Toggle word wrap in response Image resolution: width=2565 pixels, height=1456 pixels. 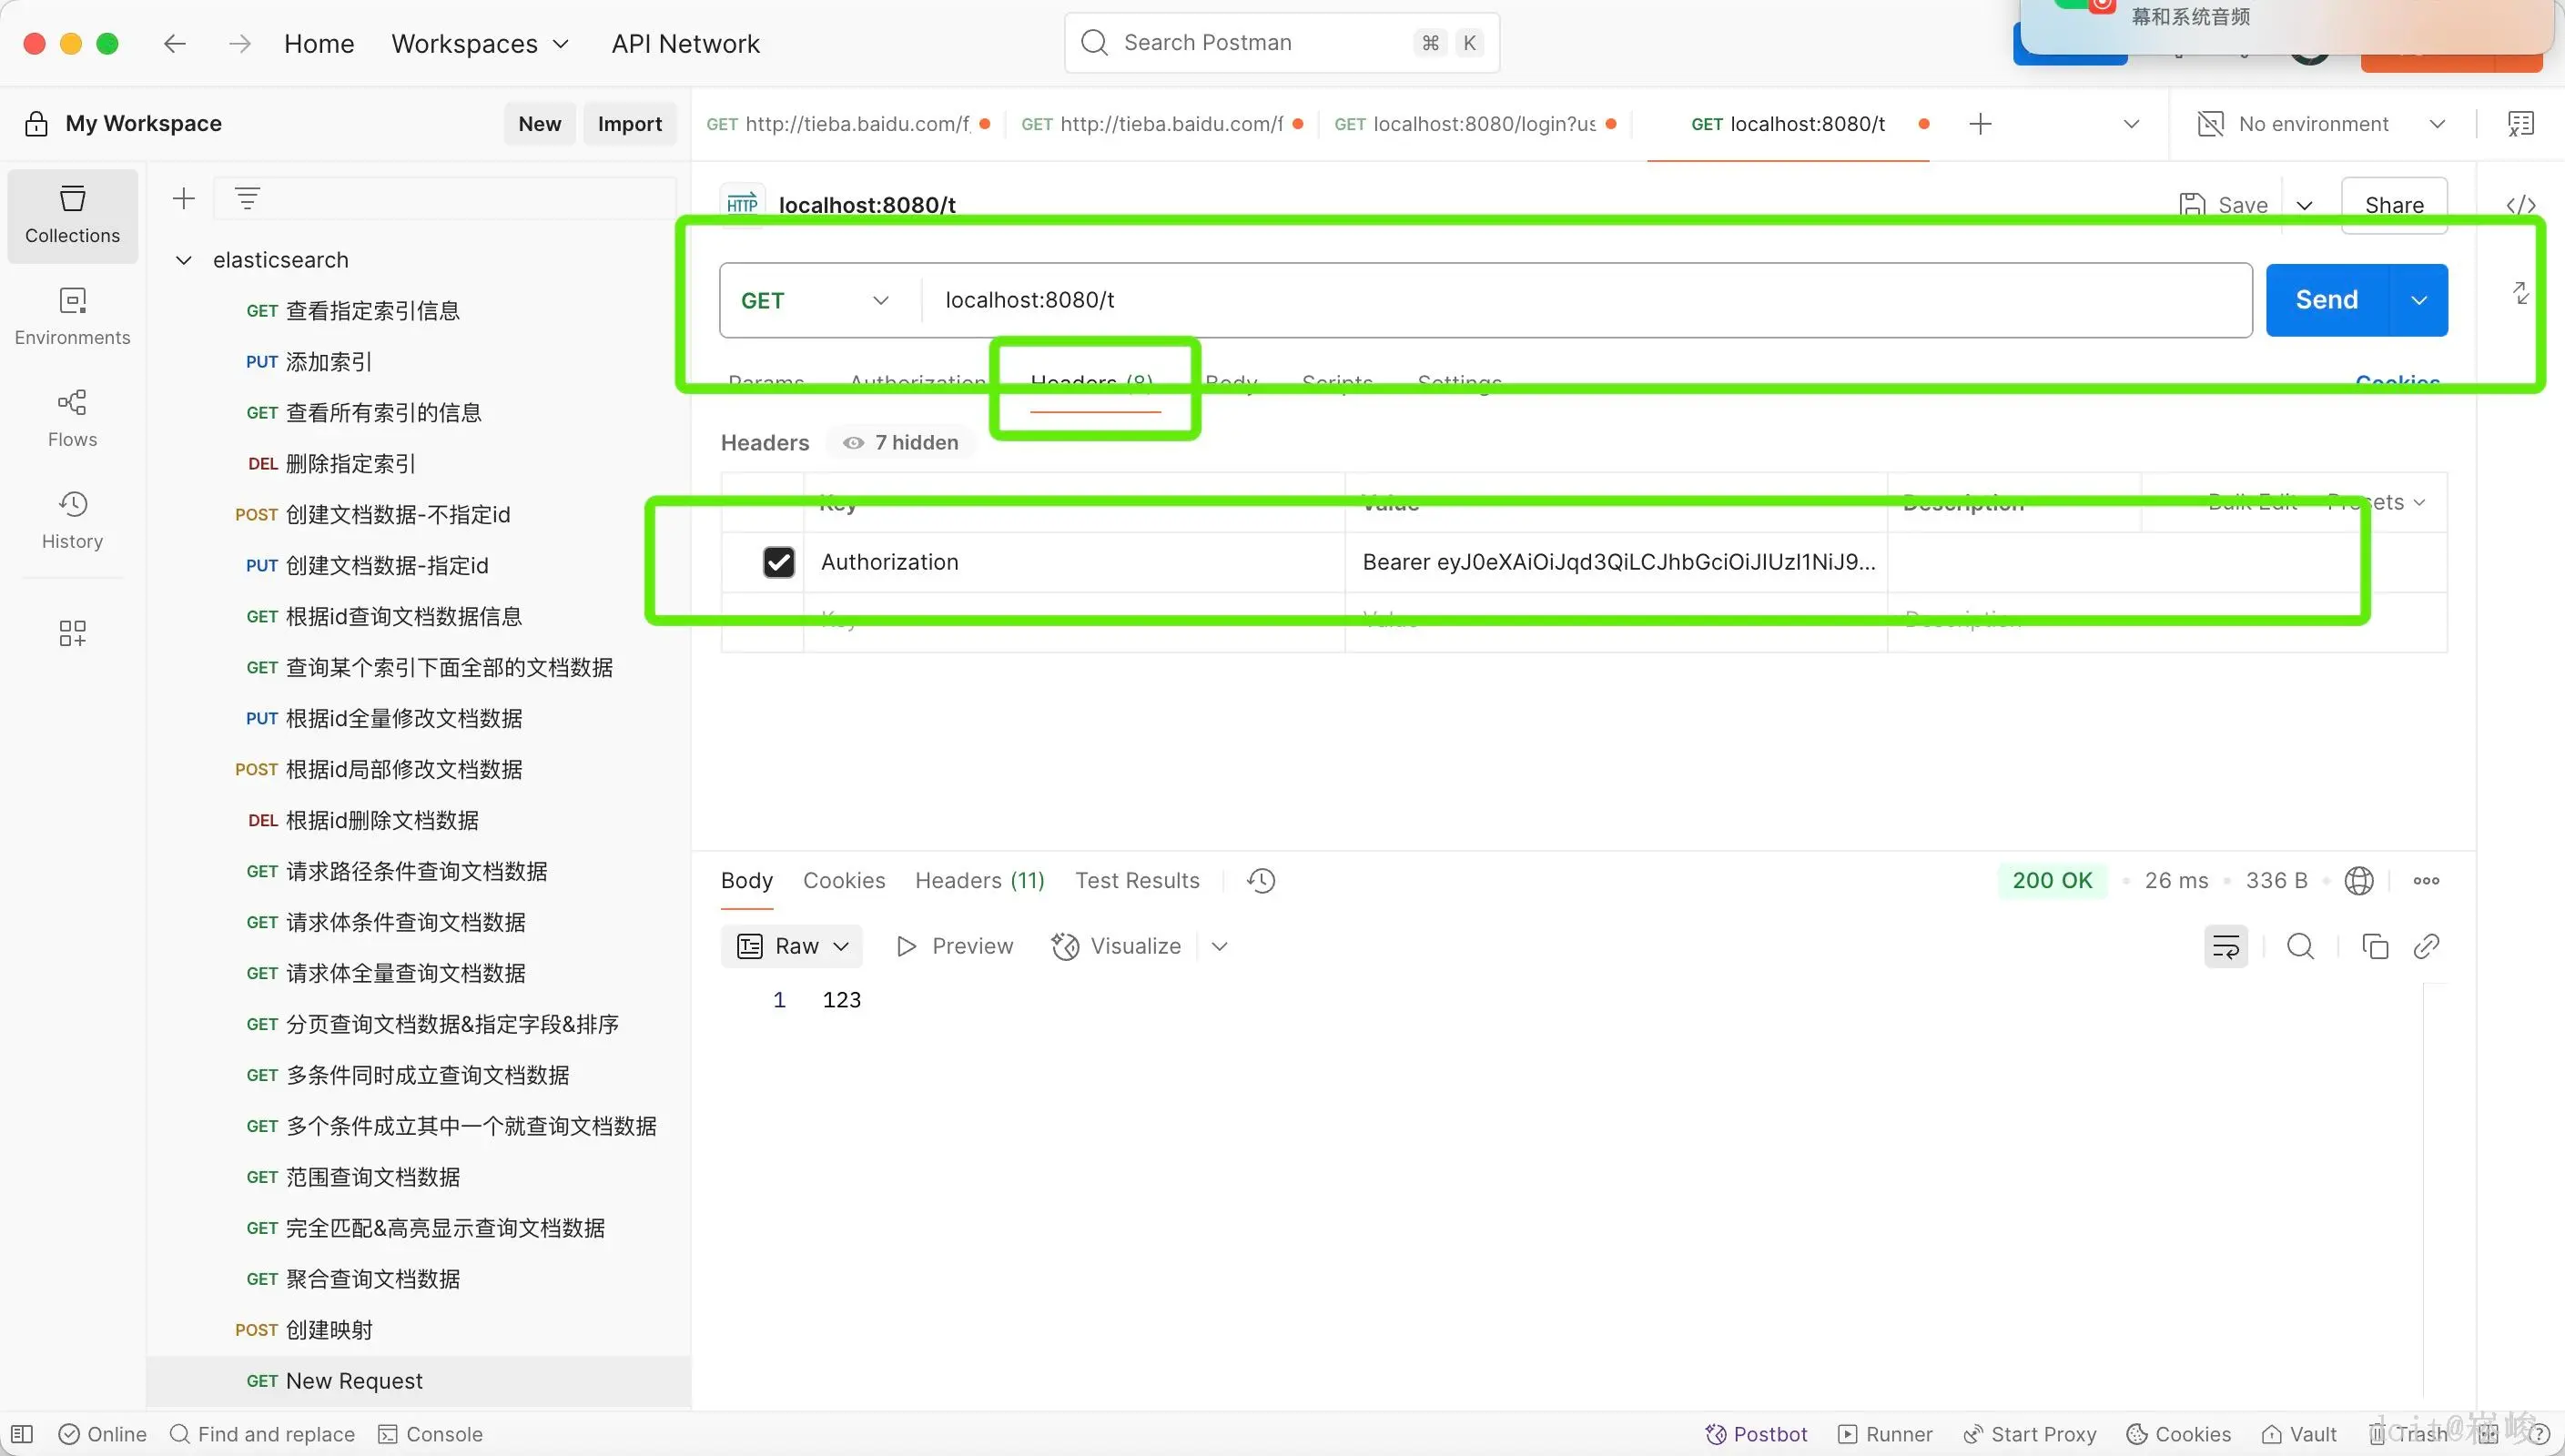tap(2226, 946)
